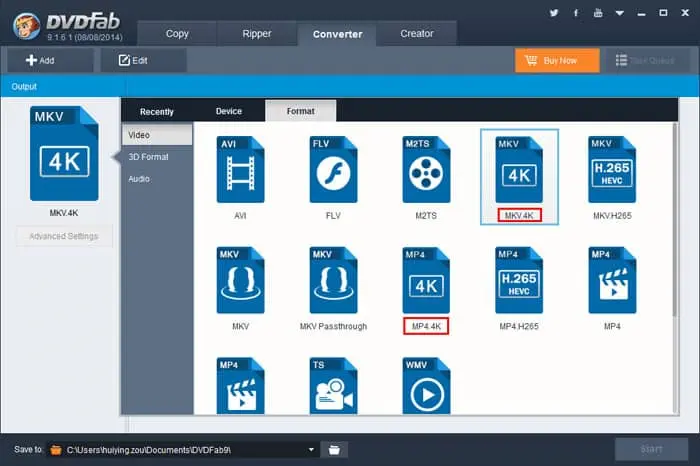
Task: Click the Buy Now button
Action: pos(557,60)
